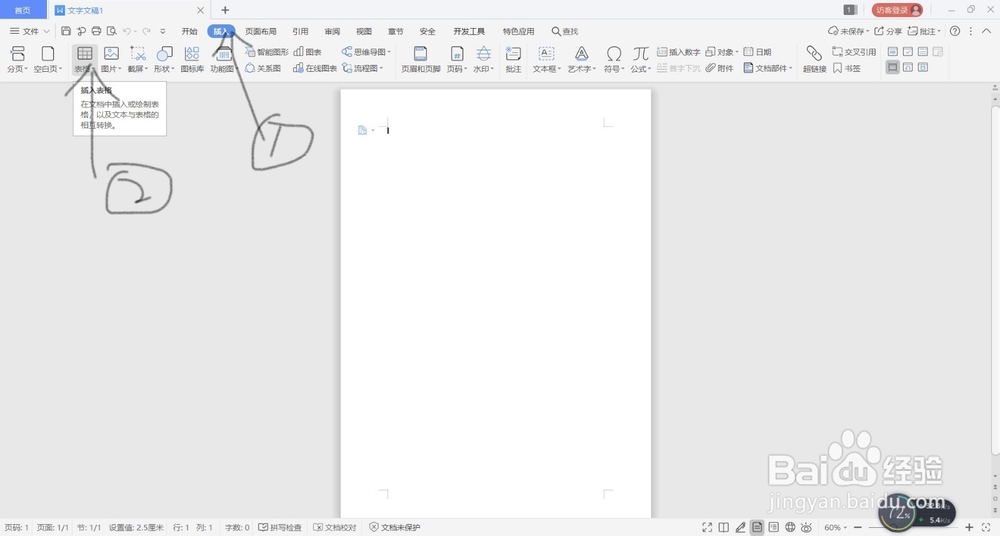The image size is (1000, 536).
Task: Expand the 分页 page break dropdown
Action: click(17, 69)
